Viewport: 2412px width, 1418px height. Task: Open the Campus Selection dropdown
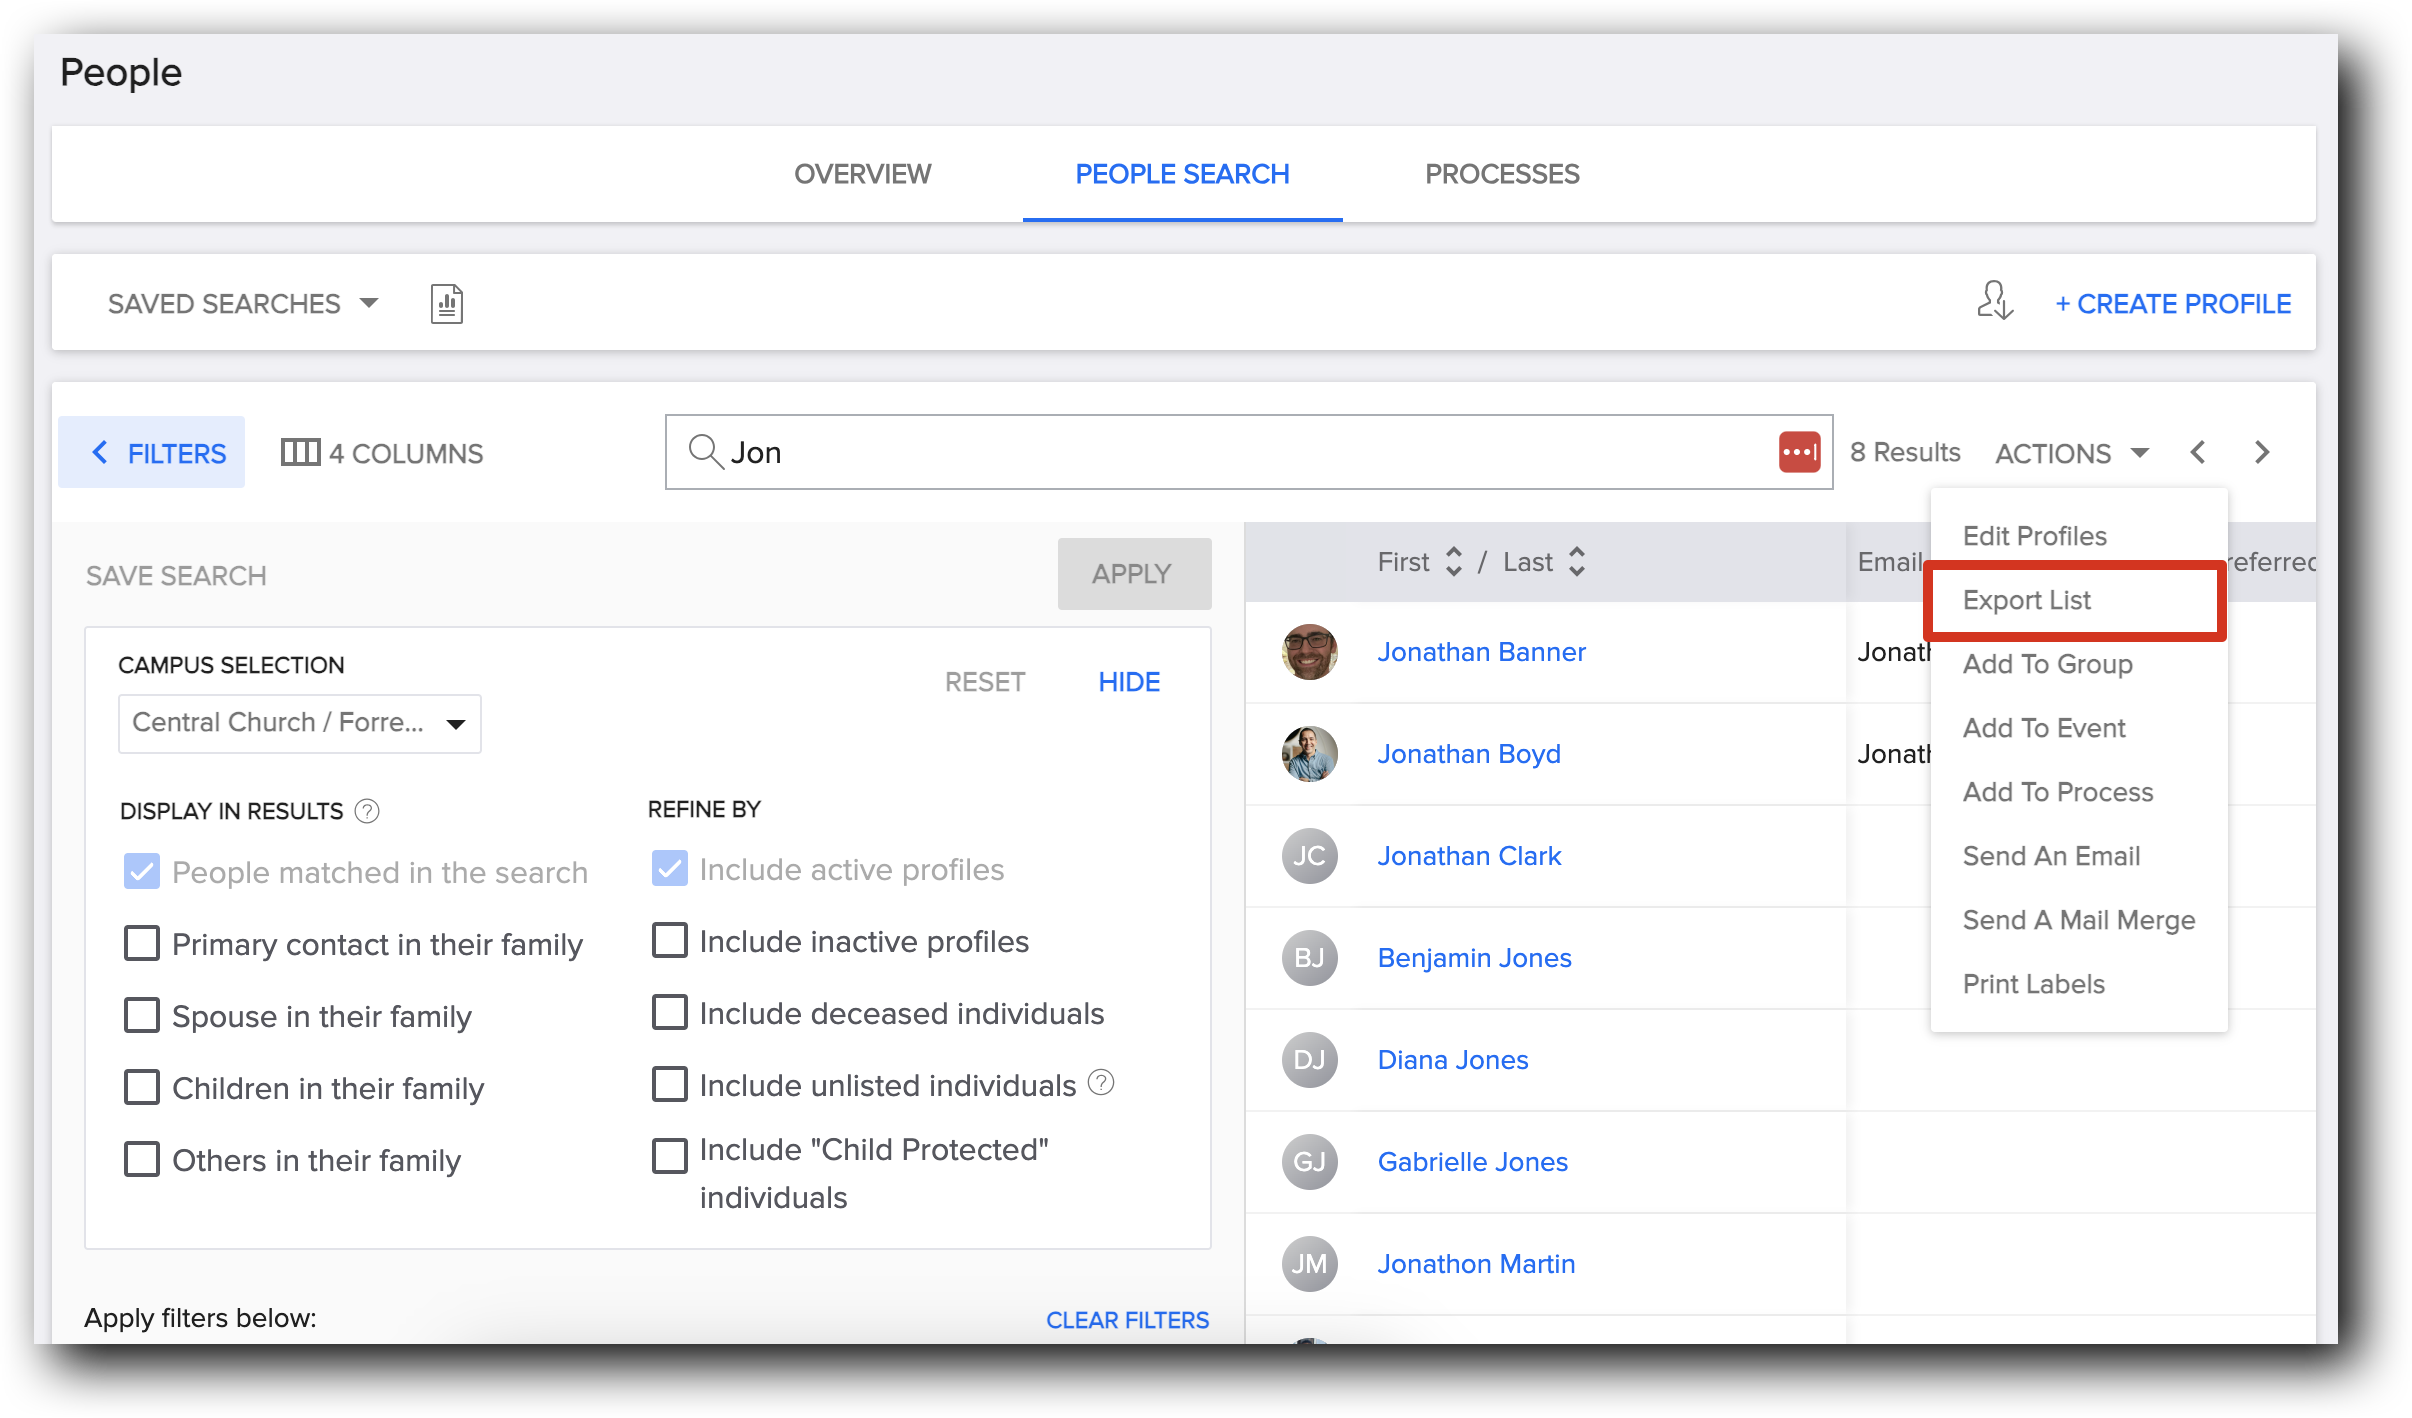coord(298,722)
